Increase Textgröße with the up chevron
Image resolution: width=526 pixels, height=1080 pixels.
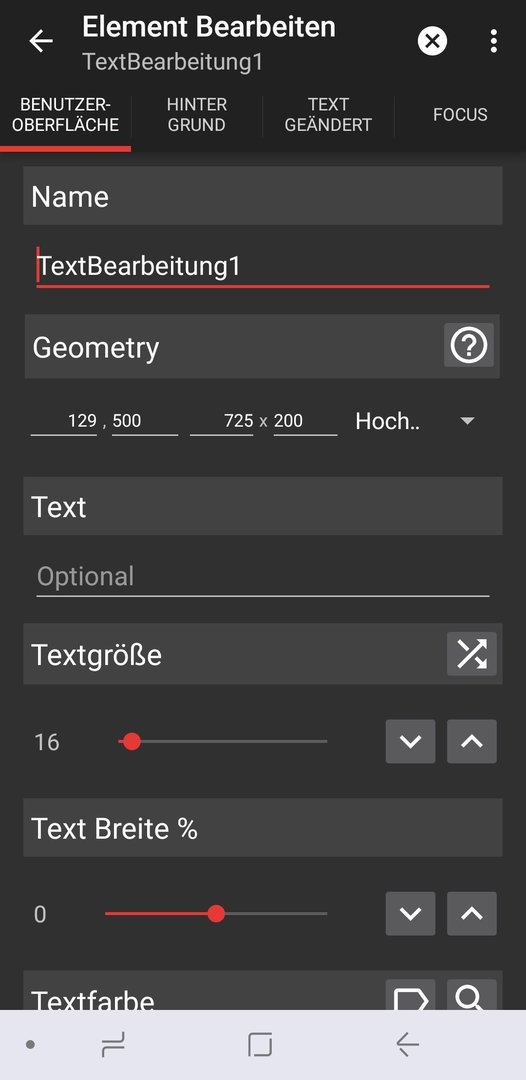click(472, 741)
